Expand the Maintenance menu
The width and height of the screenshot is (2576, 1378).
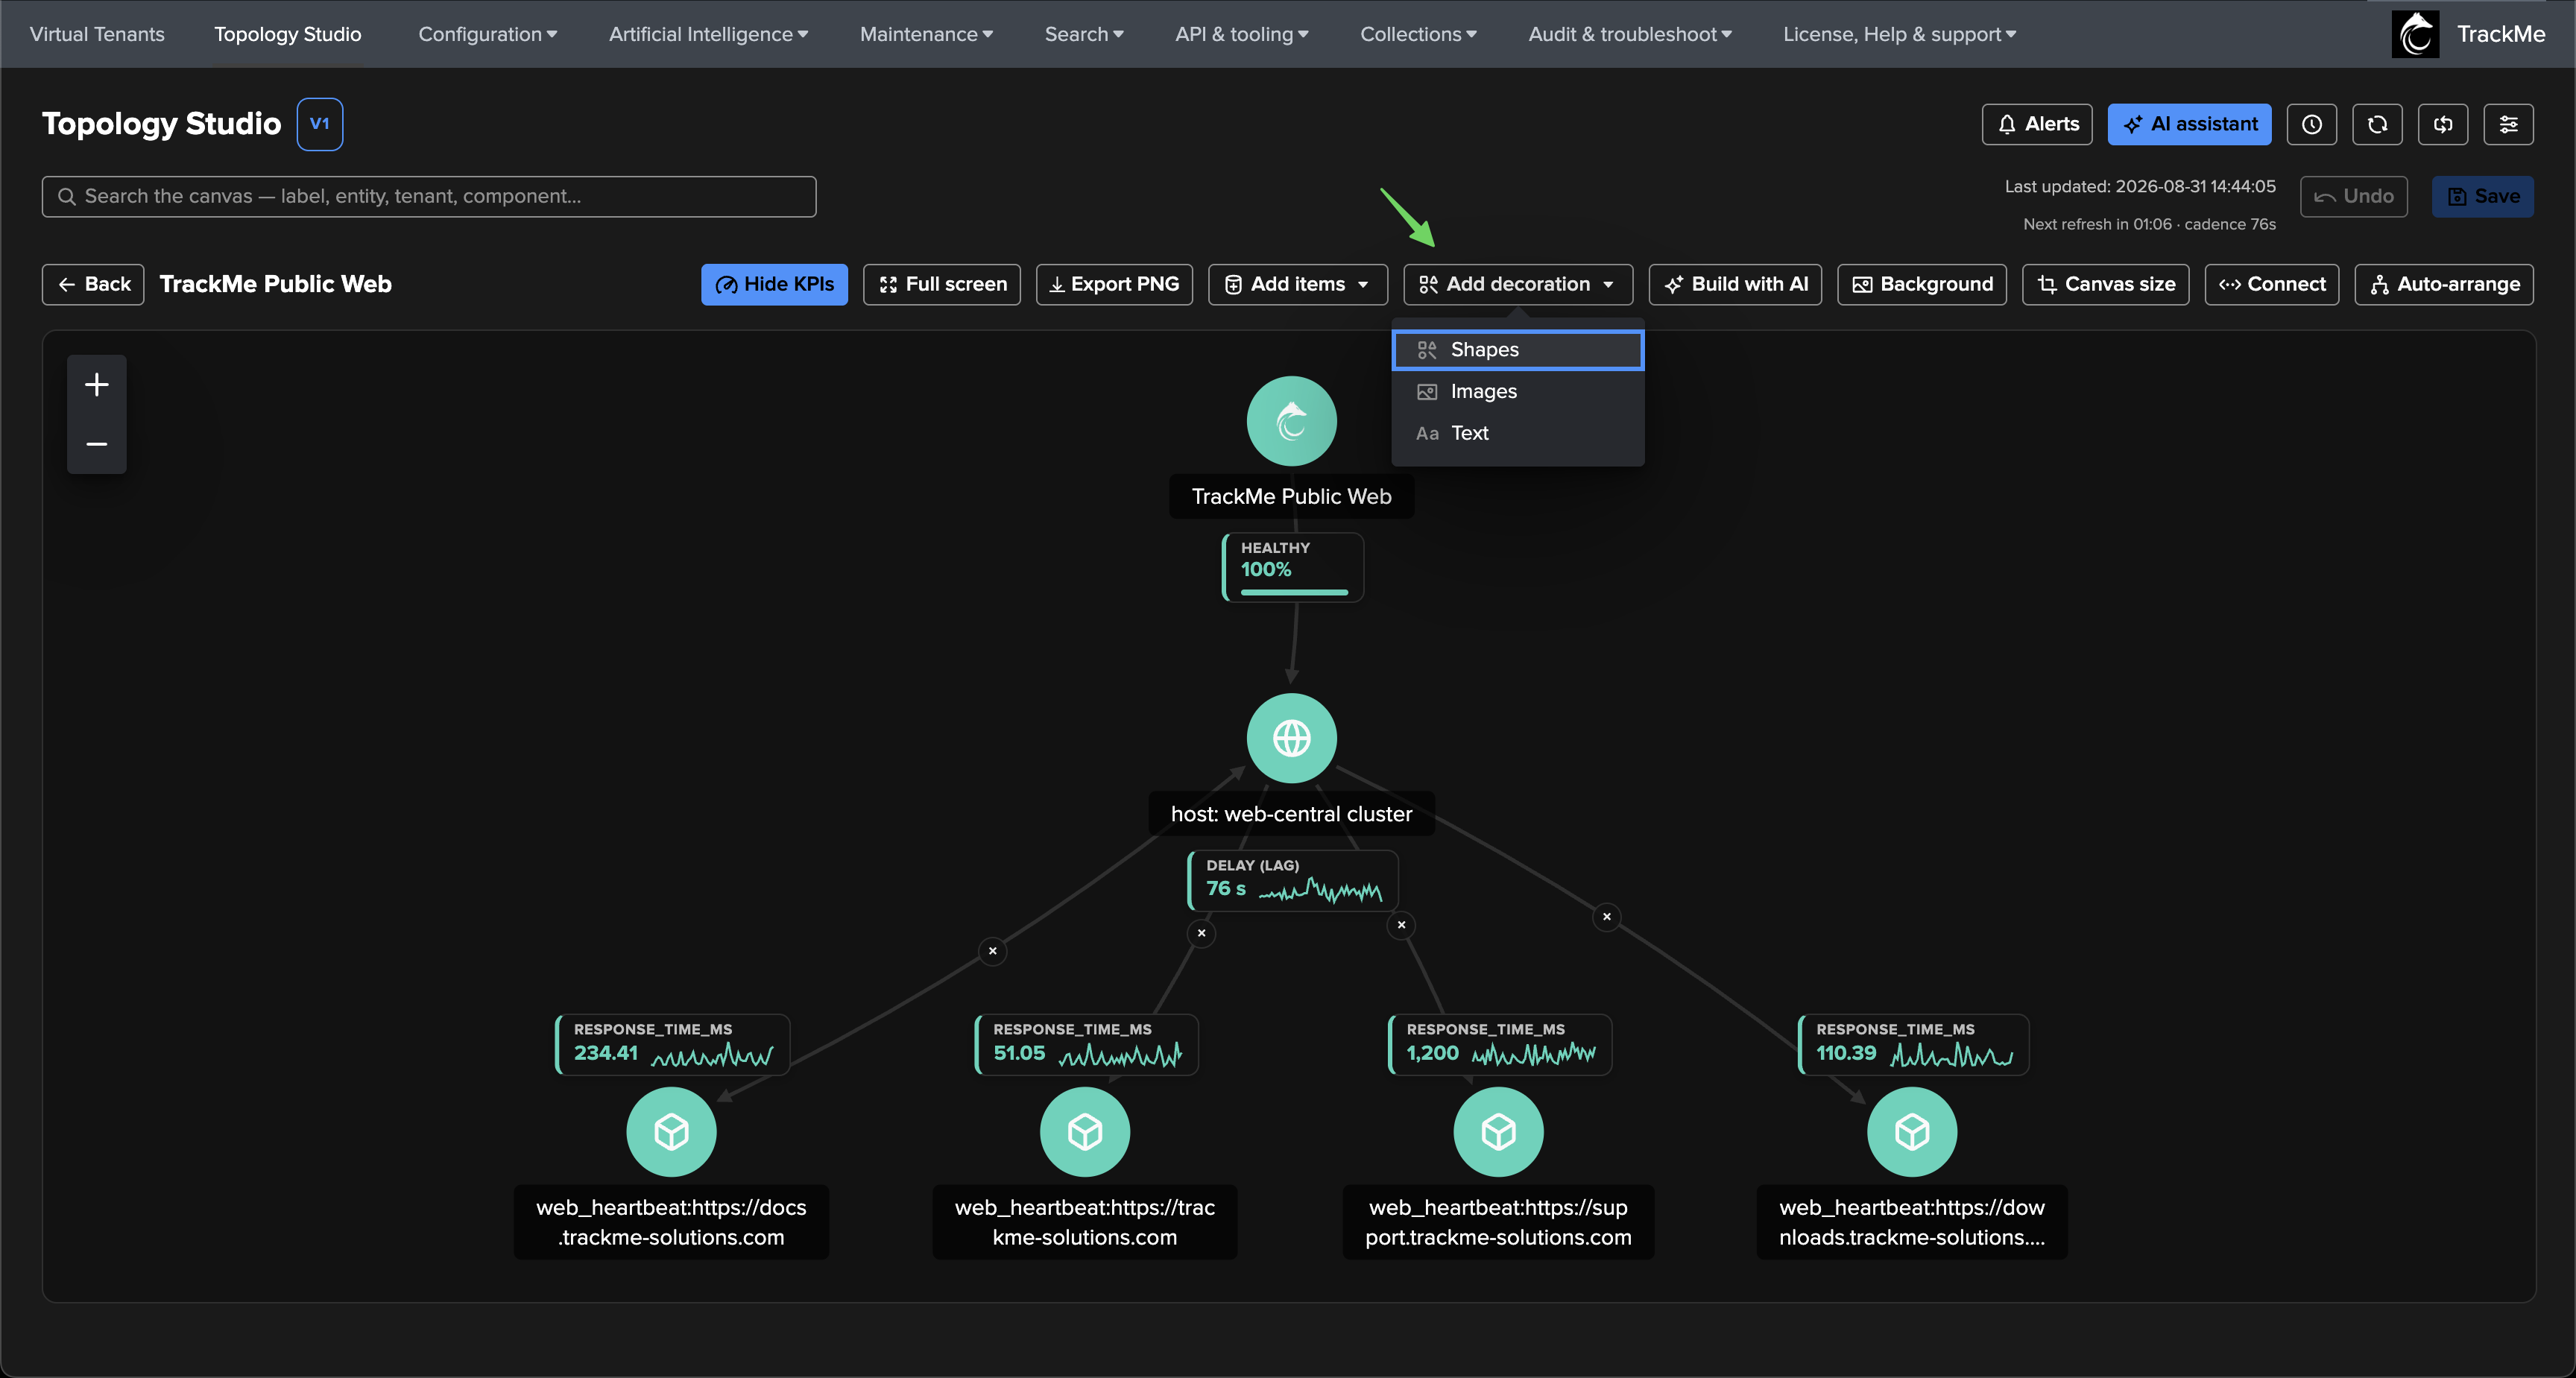pyautogui.click(x=926, y=34)
